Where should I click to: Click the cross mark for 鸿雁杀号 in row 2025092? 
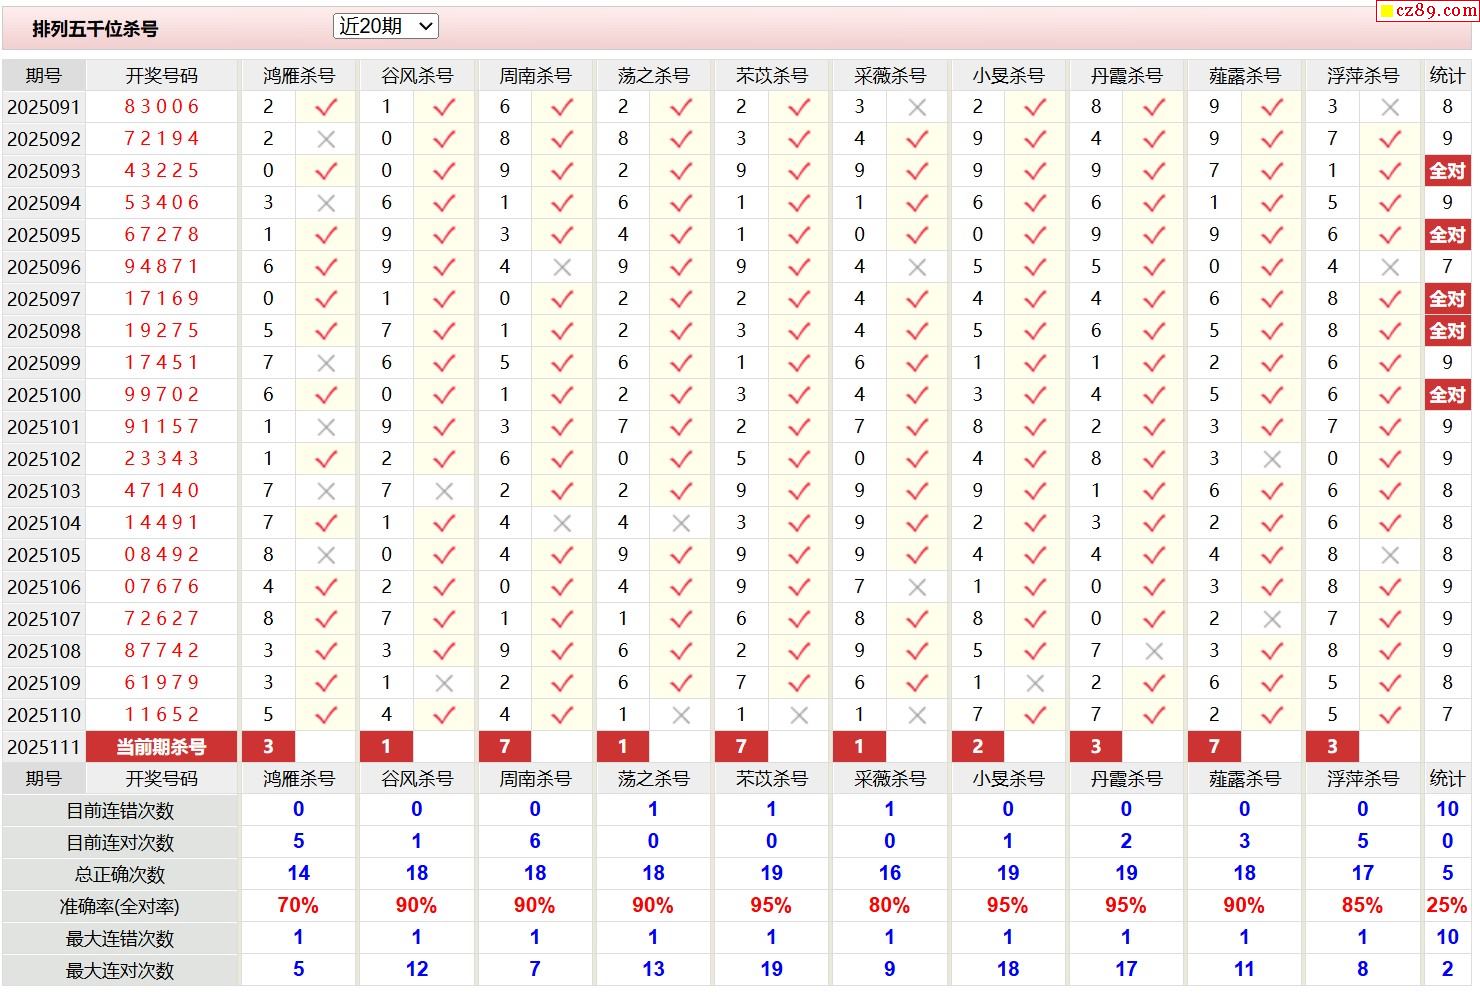pos(326,139)
